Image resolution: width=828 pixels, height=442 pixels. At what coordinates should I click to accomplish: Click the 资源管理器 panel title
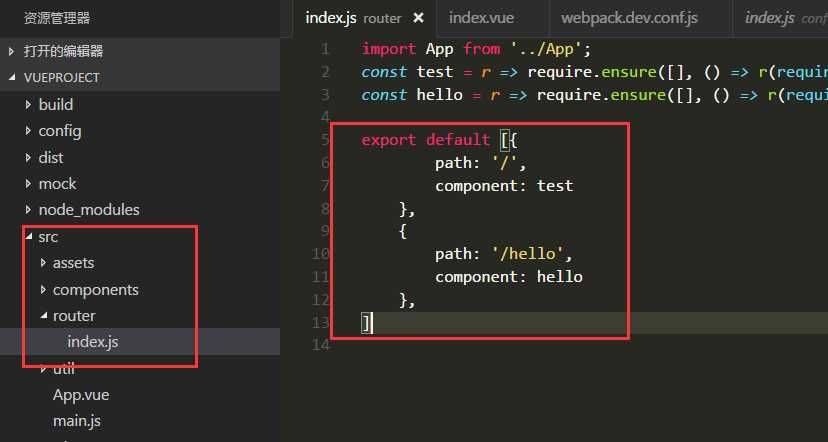tap(57, 18)
